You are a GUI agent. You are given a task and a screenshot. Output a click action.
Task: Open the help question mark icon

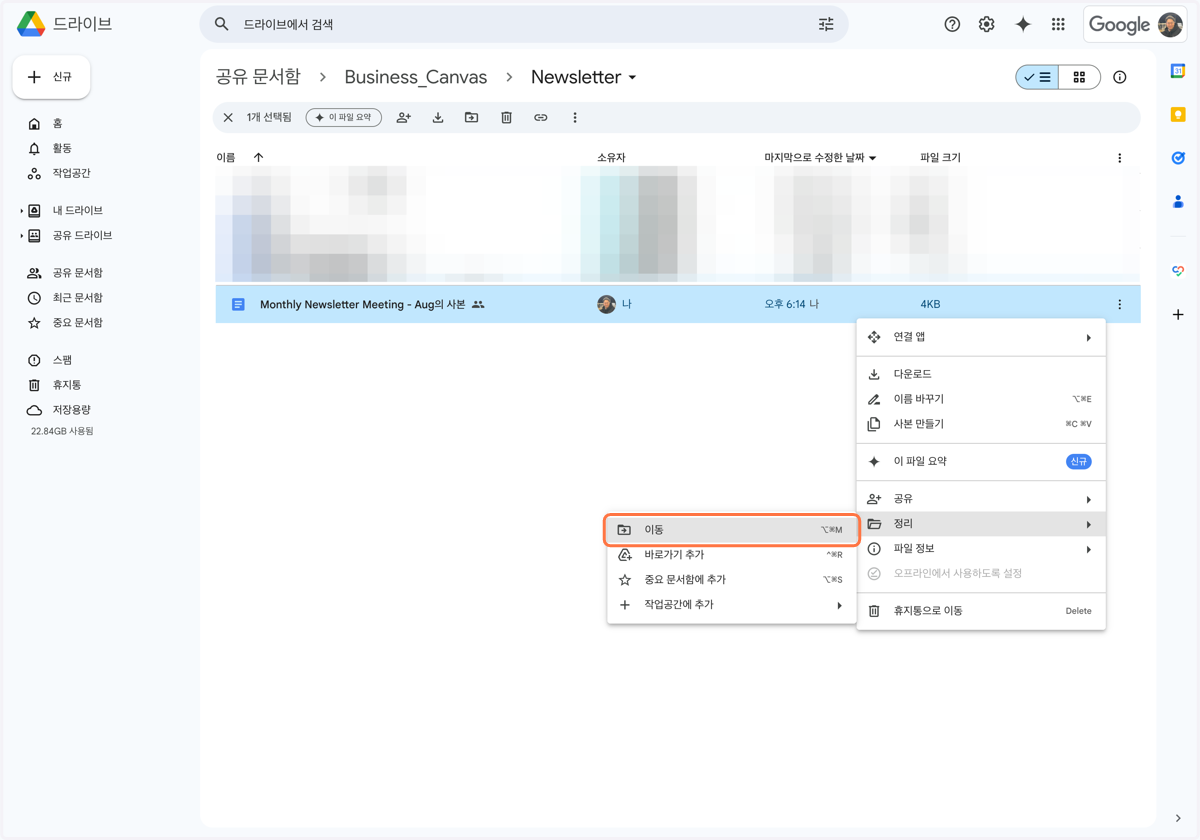point(952,24)
